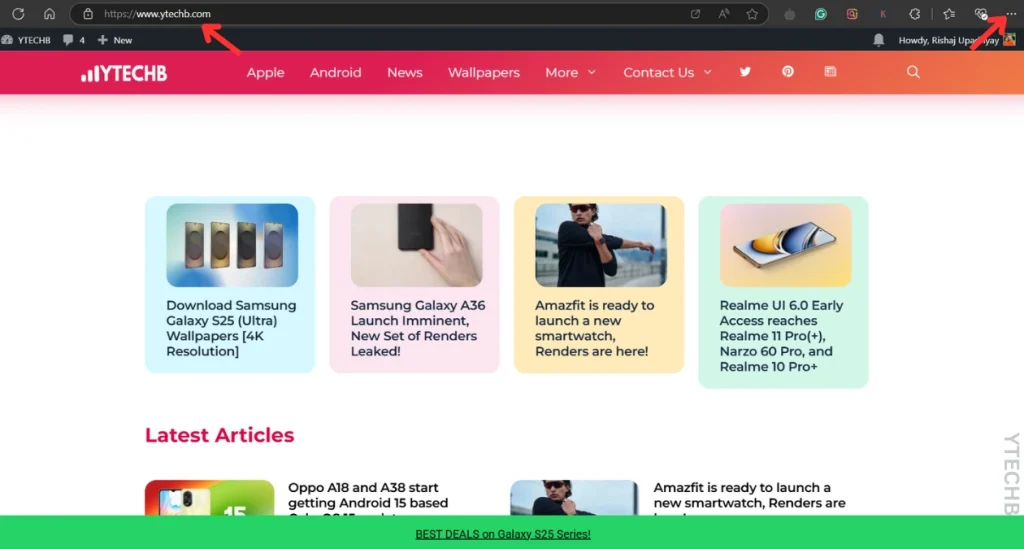Open the Grammarly extension icon
This screenshot has height=549, width=1024.
[x=821, y=14]
